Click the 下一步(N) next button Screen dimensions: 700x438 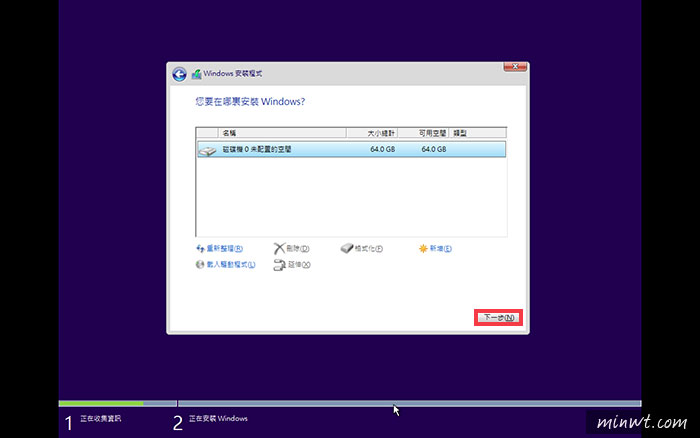click(499, 317)
